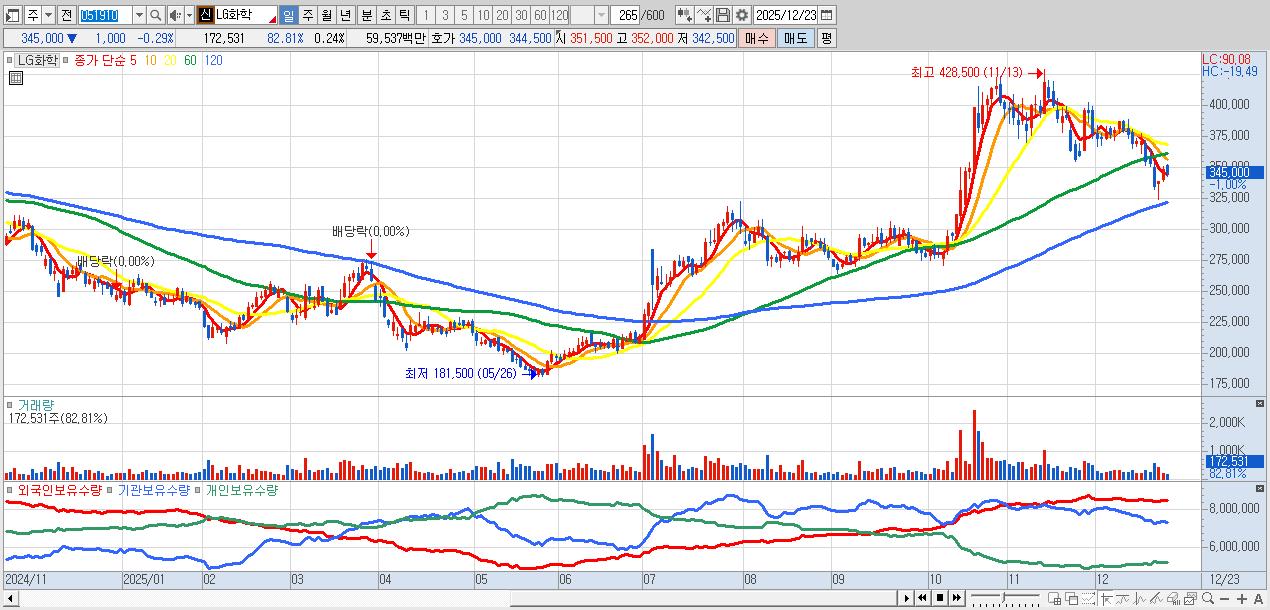Choose interval 3 button
The image size is (1270, 610).
(445, 15)
